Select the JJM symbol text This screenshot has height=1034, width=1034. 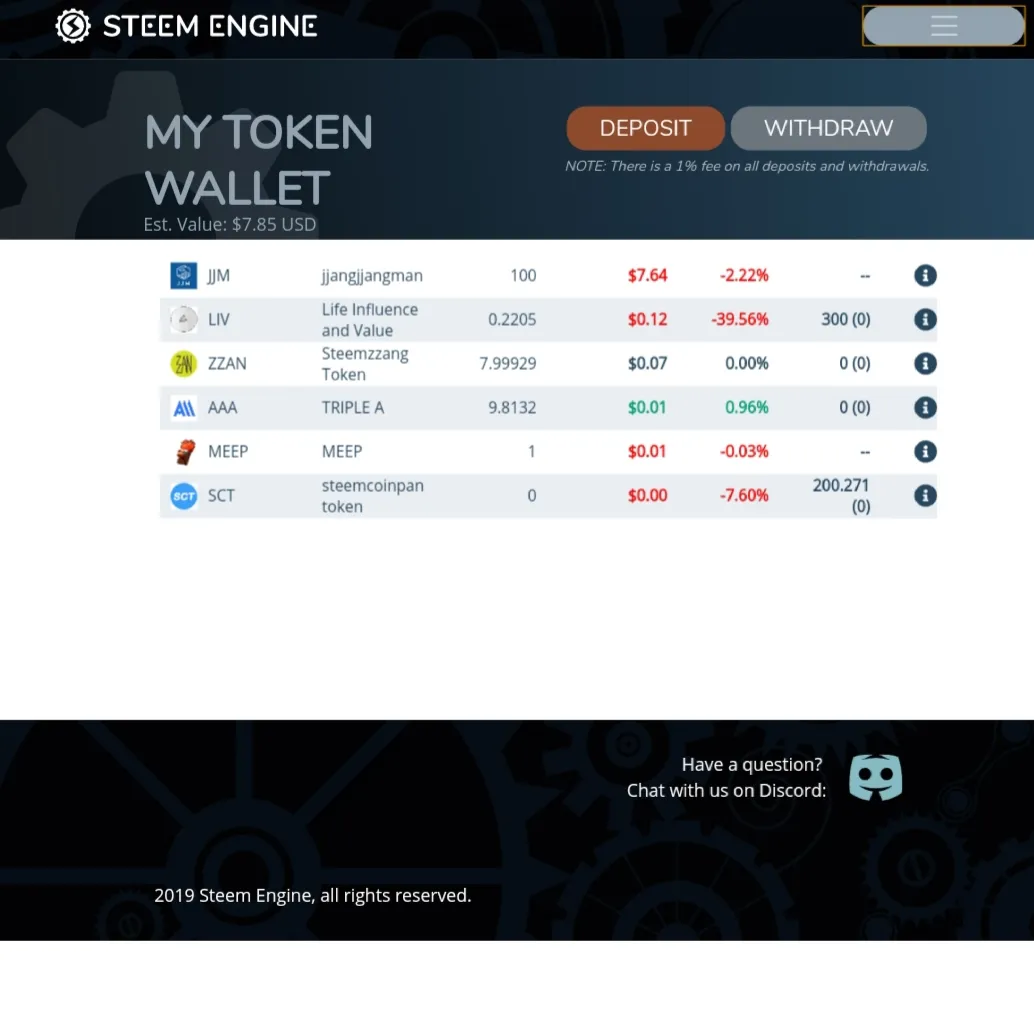[x=218, y=275]
